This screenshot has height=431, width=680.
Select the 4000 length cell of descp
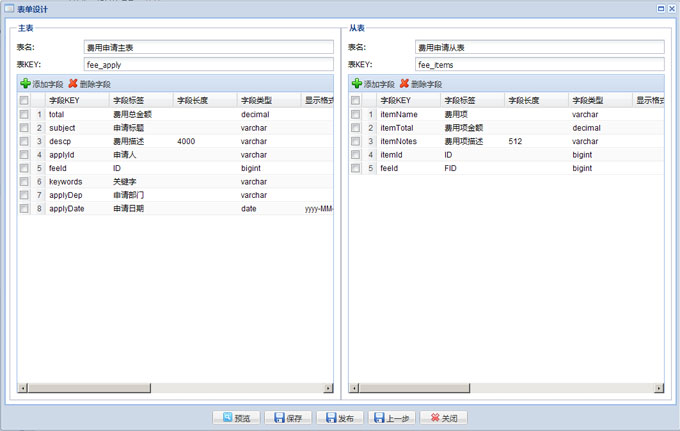tap(205, 141)
